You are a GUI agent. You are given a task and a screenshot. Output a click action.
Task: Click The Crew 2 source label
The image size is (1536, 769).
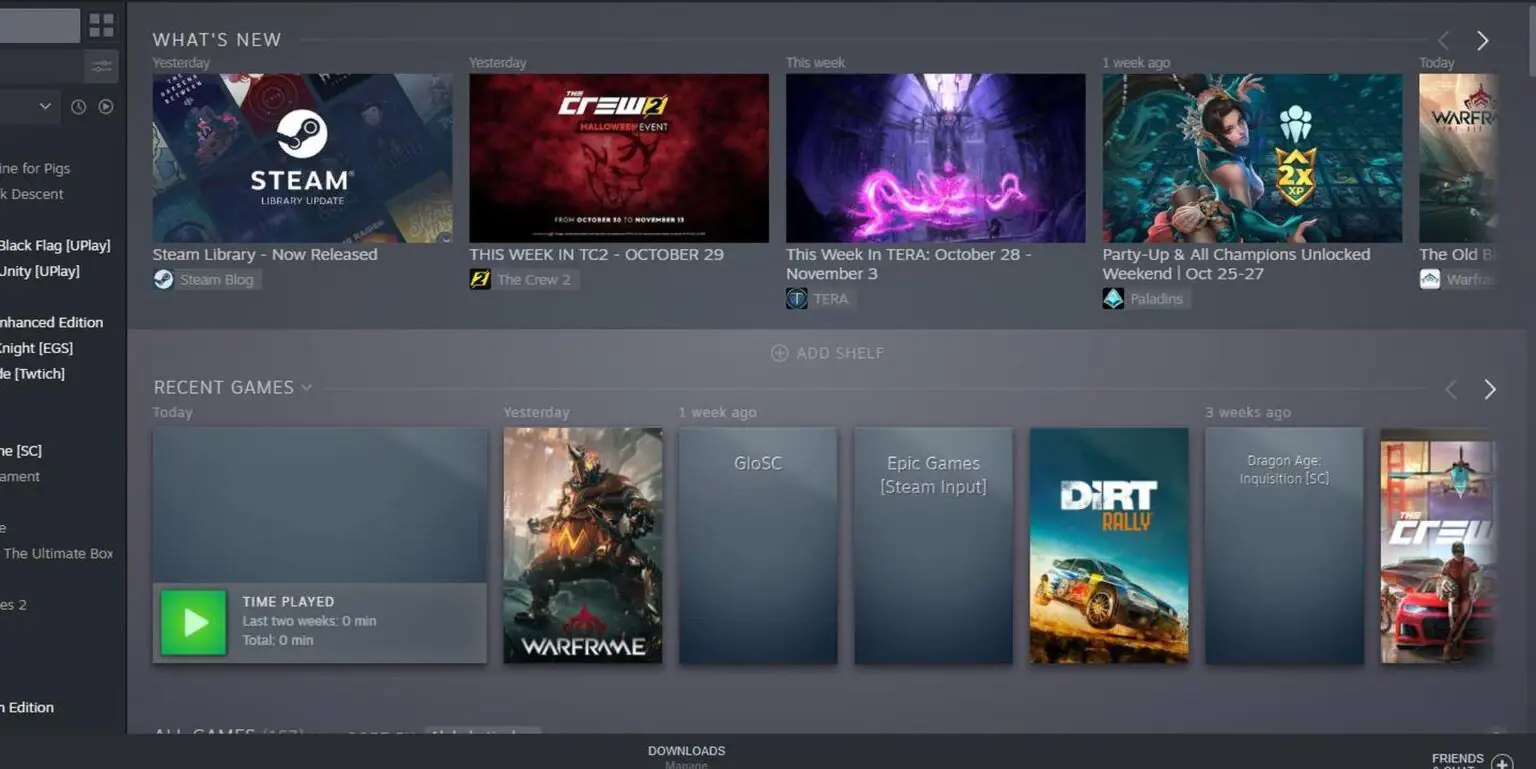(534, 280)
